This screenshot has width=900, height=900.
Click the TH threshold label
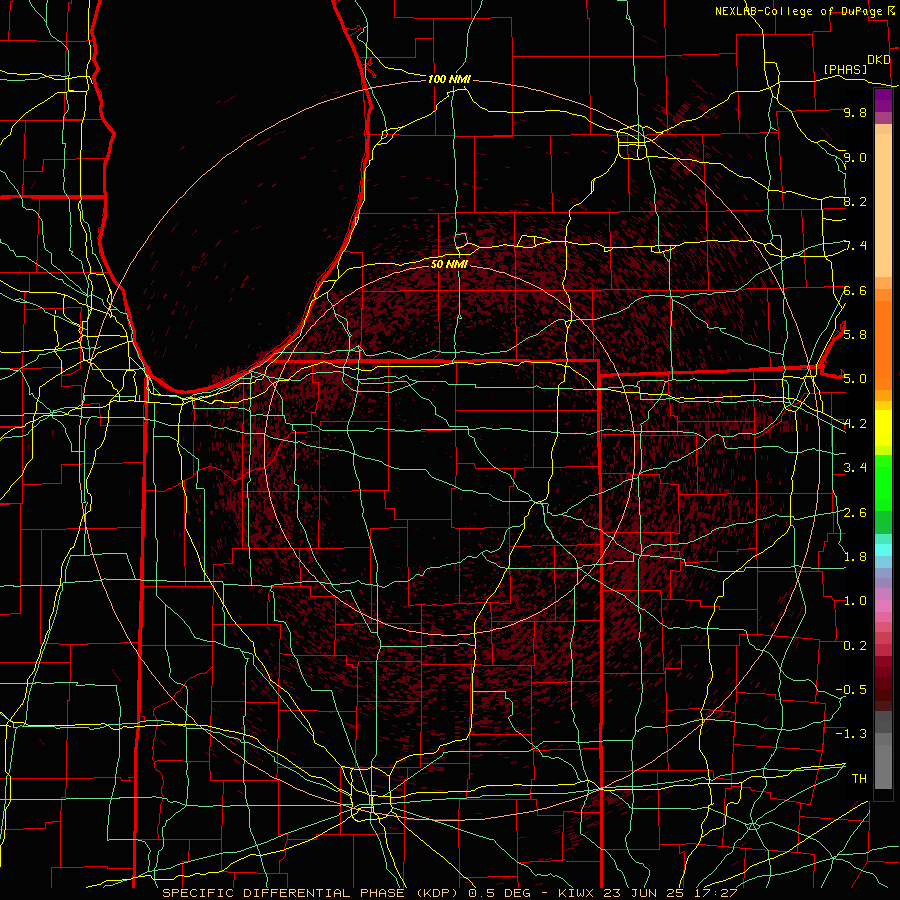click(x=859, y=778)
